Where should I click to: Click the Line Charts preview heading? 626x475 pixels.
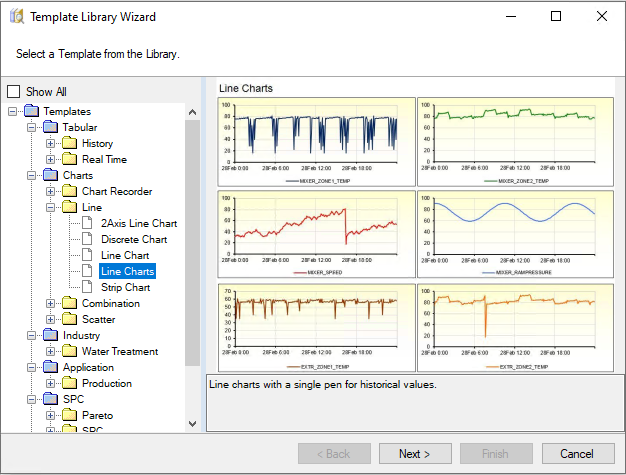(246, 88)
